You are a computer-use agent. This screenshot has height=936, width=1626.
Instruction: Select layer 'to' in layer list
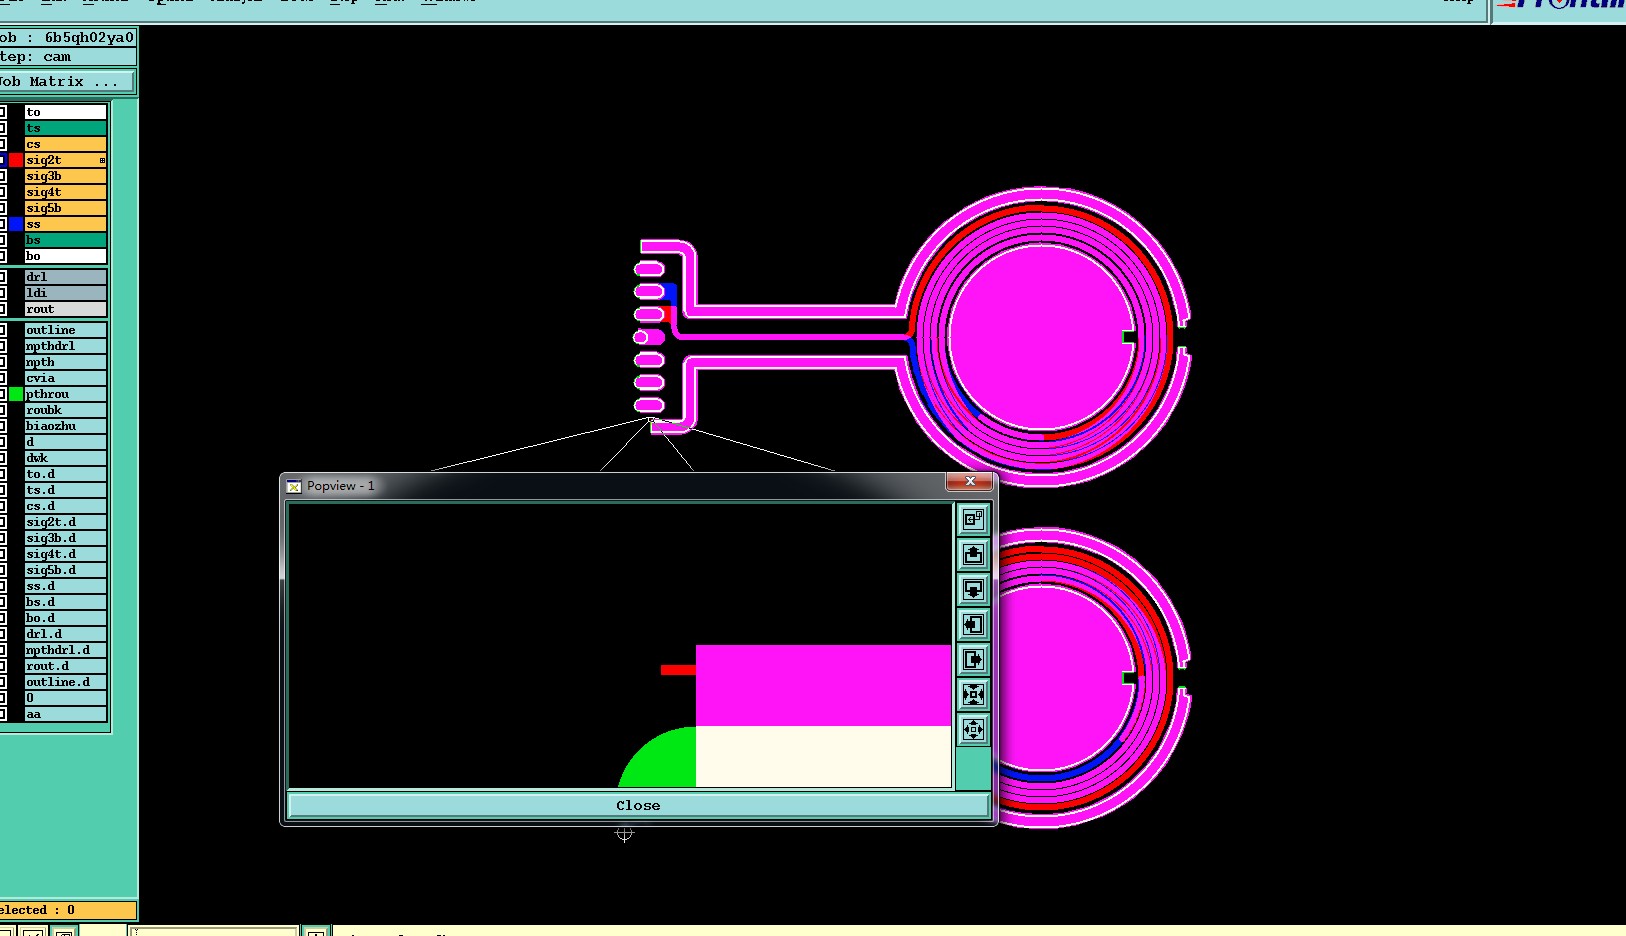pyautogui.click(x=65, y=112)
